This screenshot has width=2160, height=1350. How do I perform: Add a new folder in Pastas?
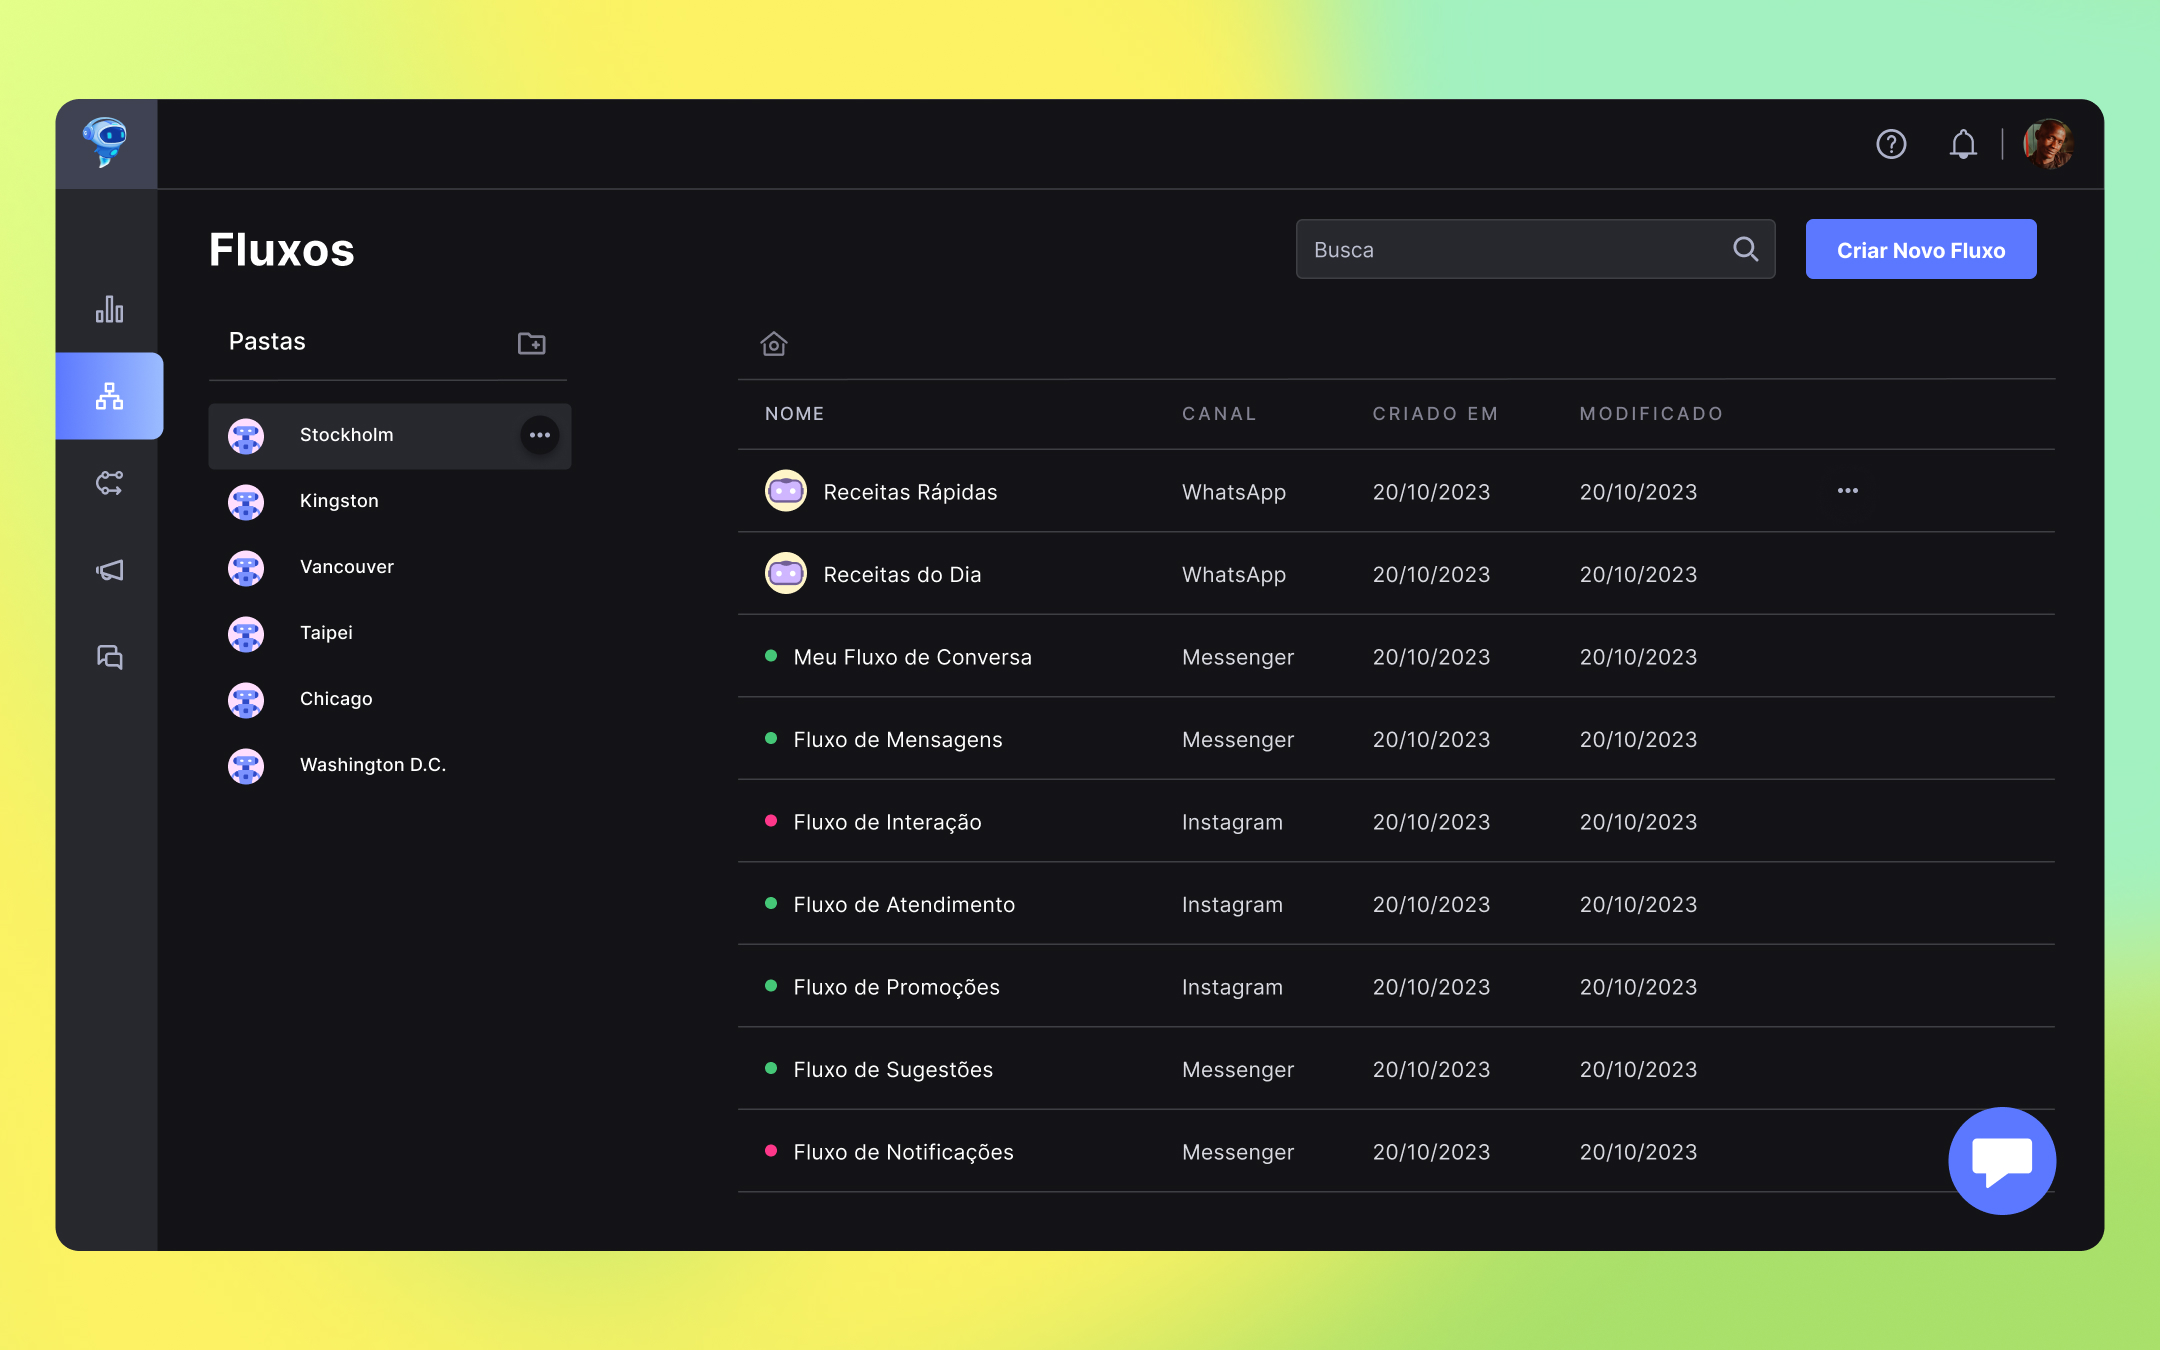coord(531,343)
